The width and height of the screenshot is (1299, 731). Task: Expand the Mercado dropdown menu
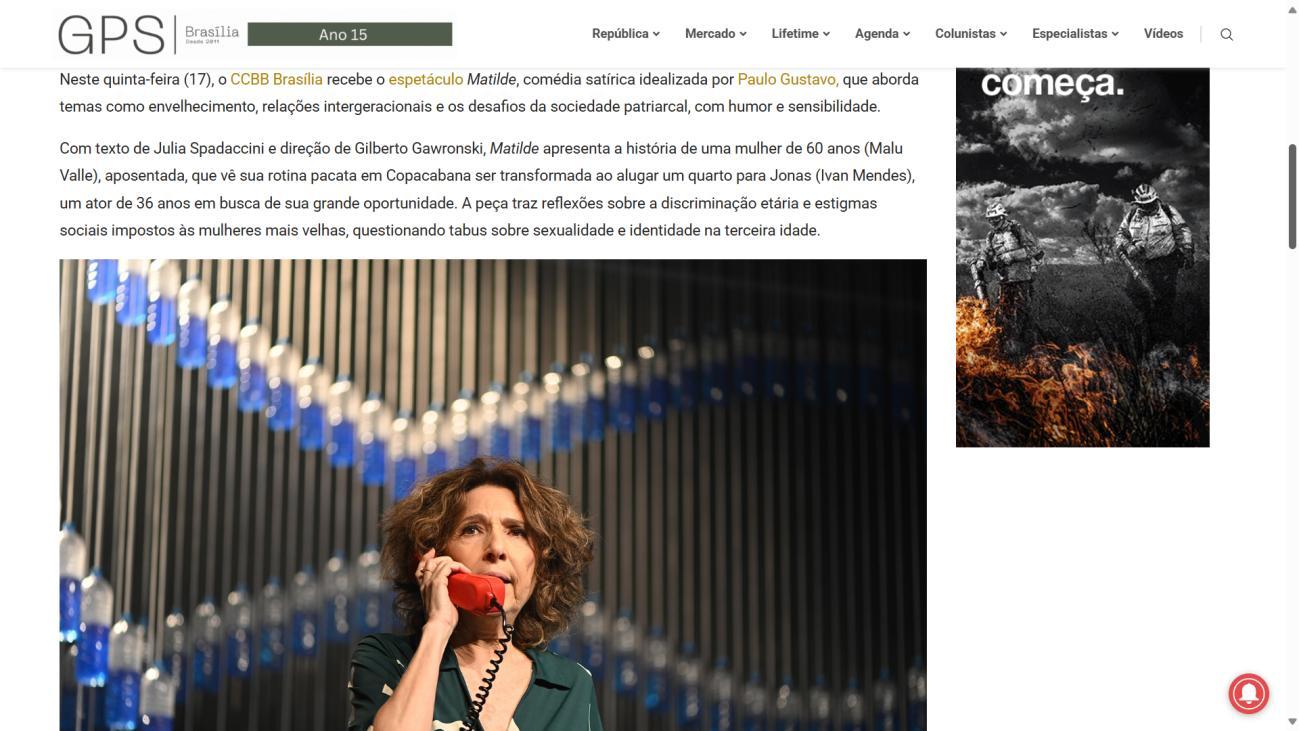coord(716,34)
